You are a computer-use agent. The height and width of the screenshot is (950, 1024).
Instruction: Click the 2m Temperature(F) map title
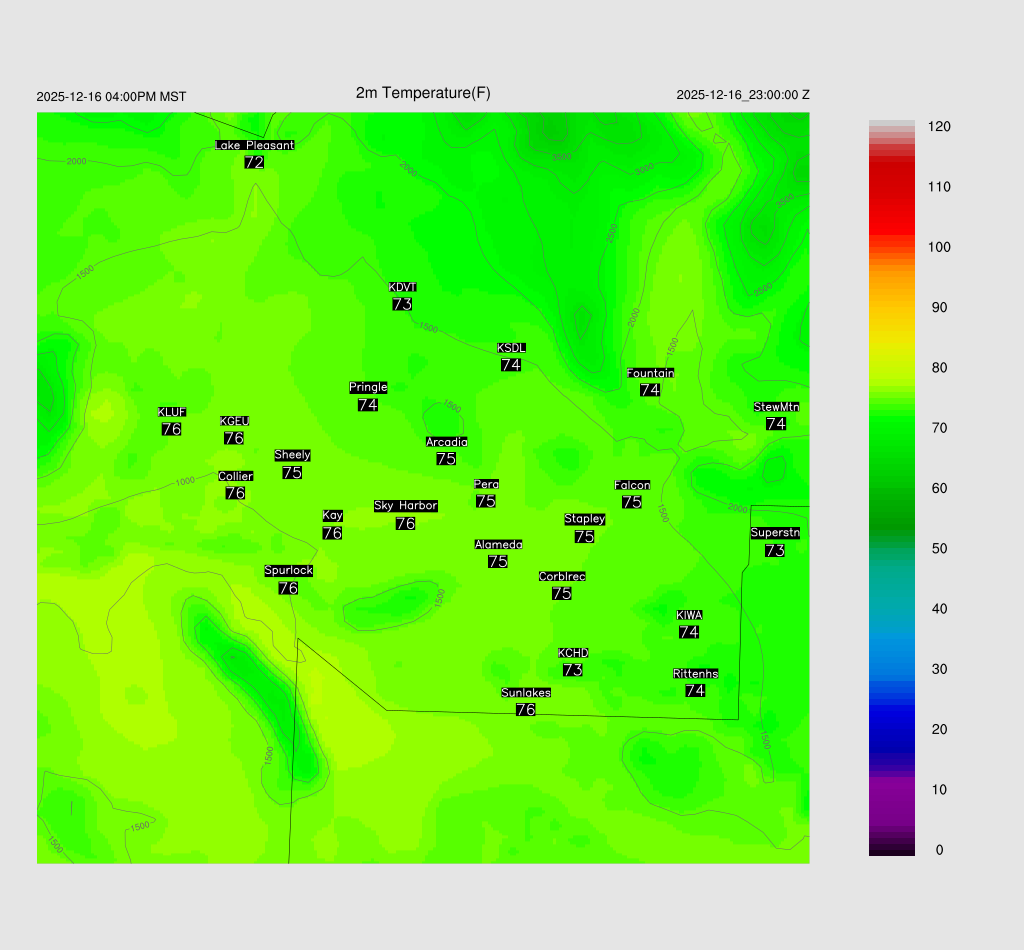(x=423, y=93)
